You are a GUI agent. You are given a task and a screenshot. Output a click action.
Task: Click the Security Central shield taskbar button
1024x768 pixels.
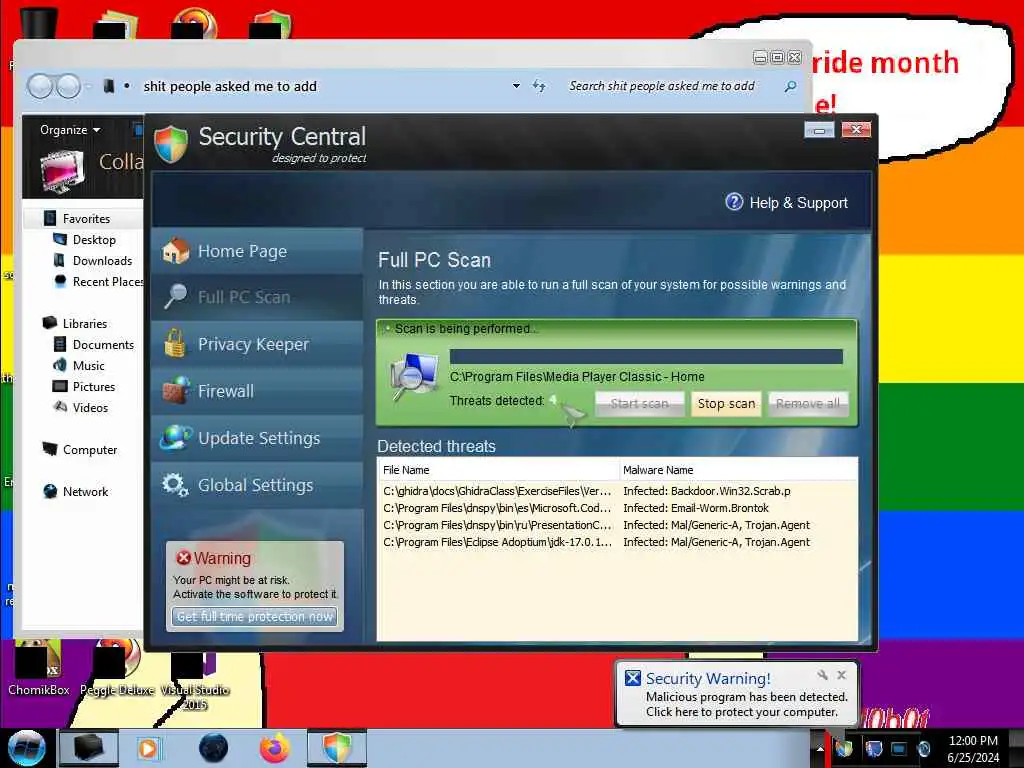337,748
